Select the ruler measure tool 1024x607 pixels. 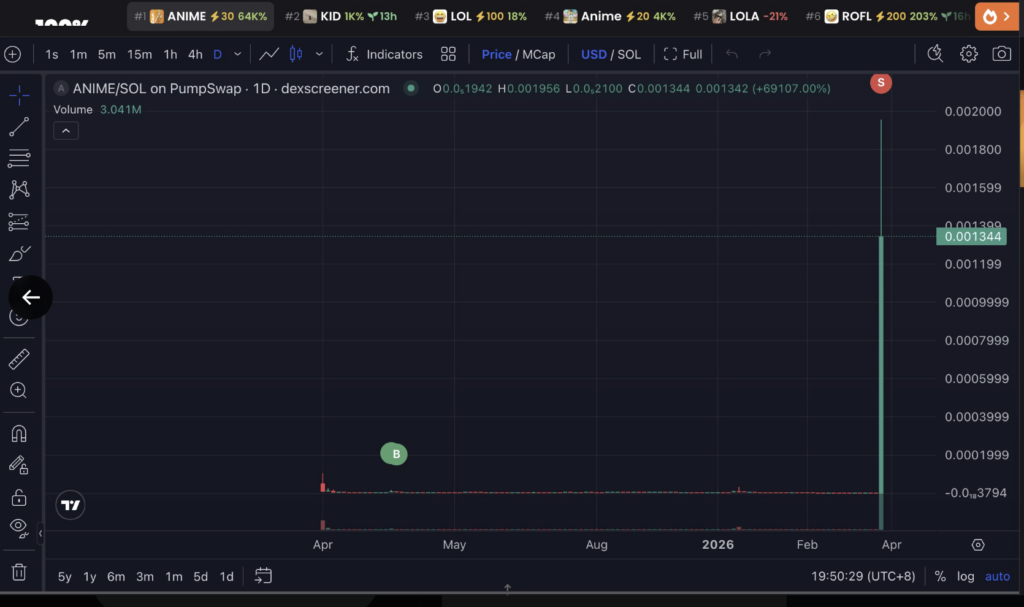[x=19, y=359]
